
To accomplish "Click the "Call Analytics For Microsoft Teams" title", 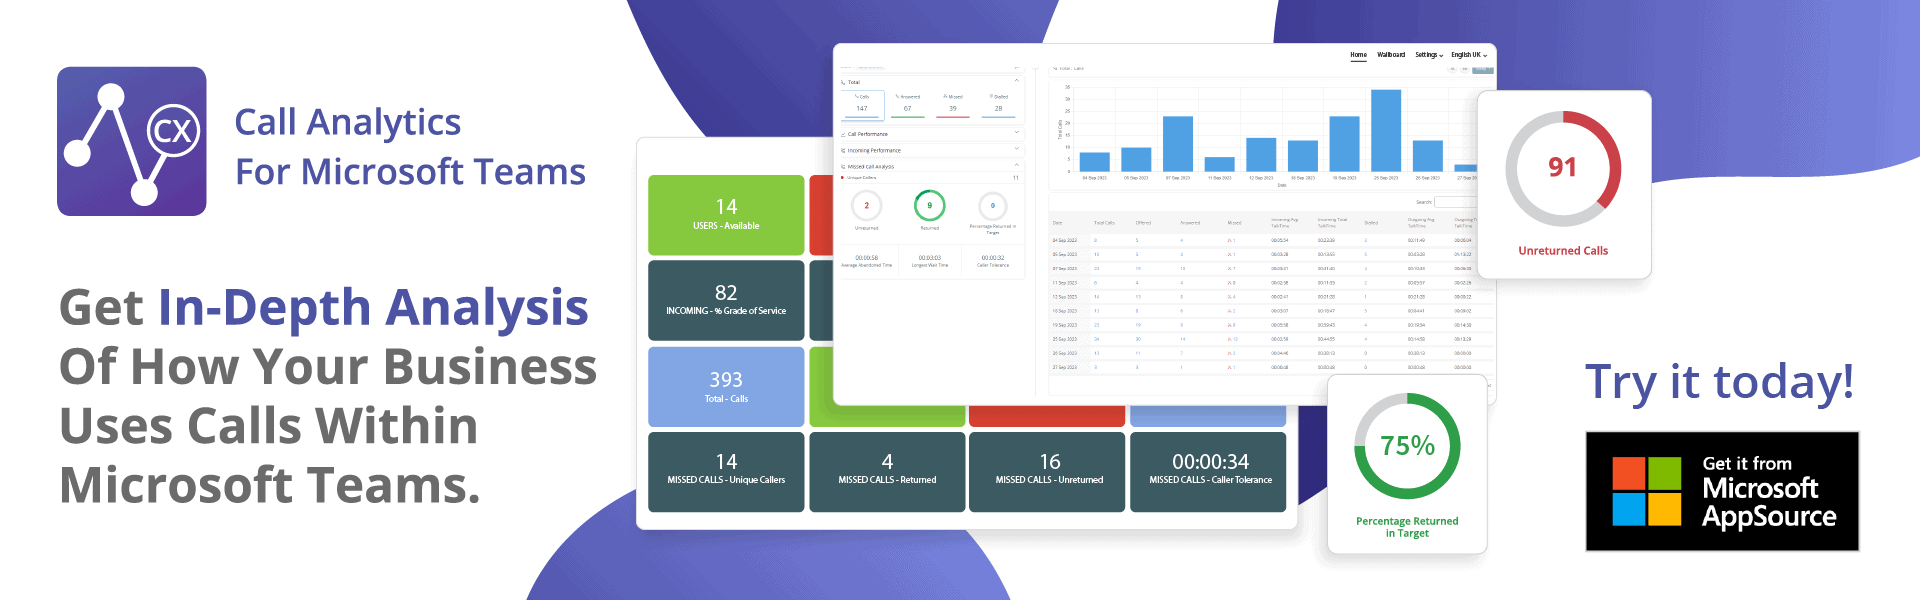I will coord(410,147).
